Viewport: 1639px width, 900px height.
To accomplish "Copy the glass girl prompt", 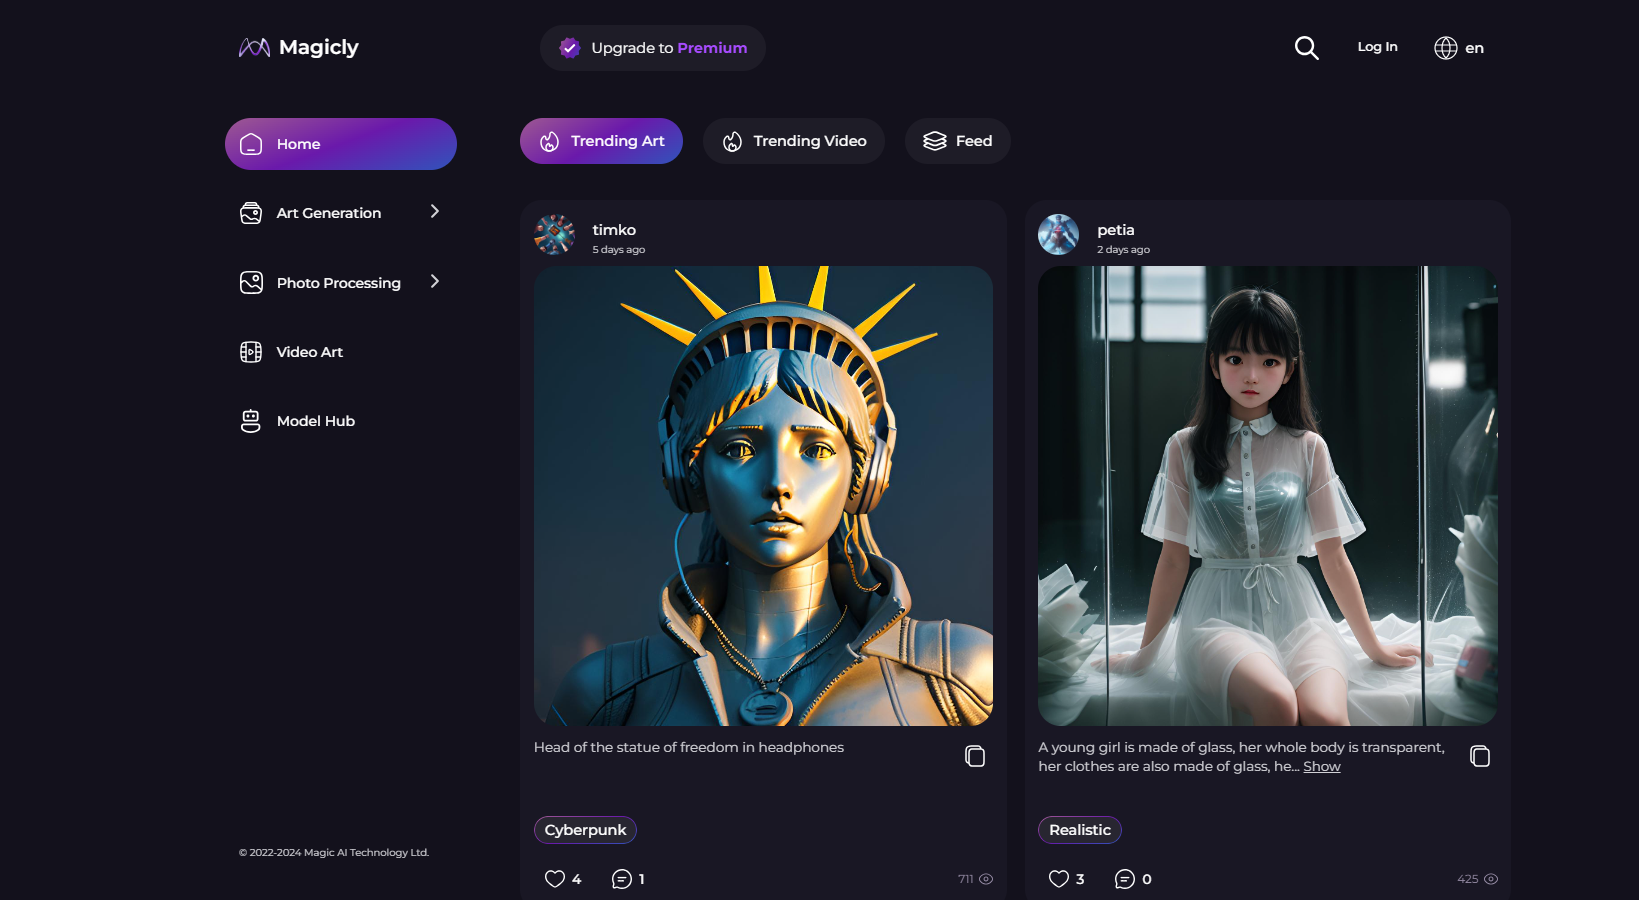I will (1480, 756).
